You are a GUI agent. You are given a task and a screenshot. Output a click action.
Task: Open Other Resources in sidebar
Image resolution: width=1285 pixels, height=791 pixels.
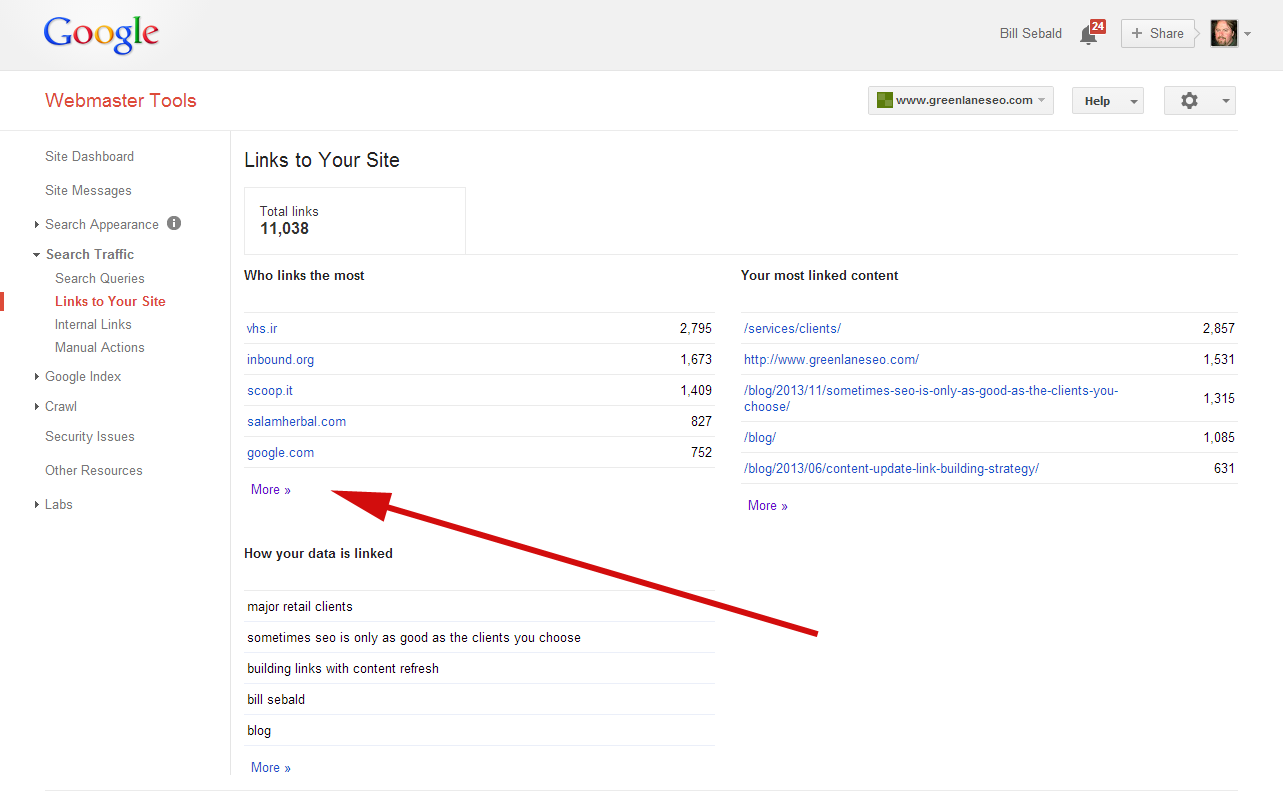(94, 470)
